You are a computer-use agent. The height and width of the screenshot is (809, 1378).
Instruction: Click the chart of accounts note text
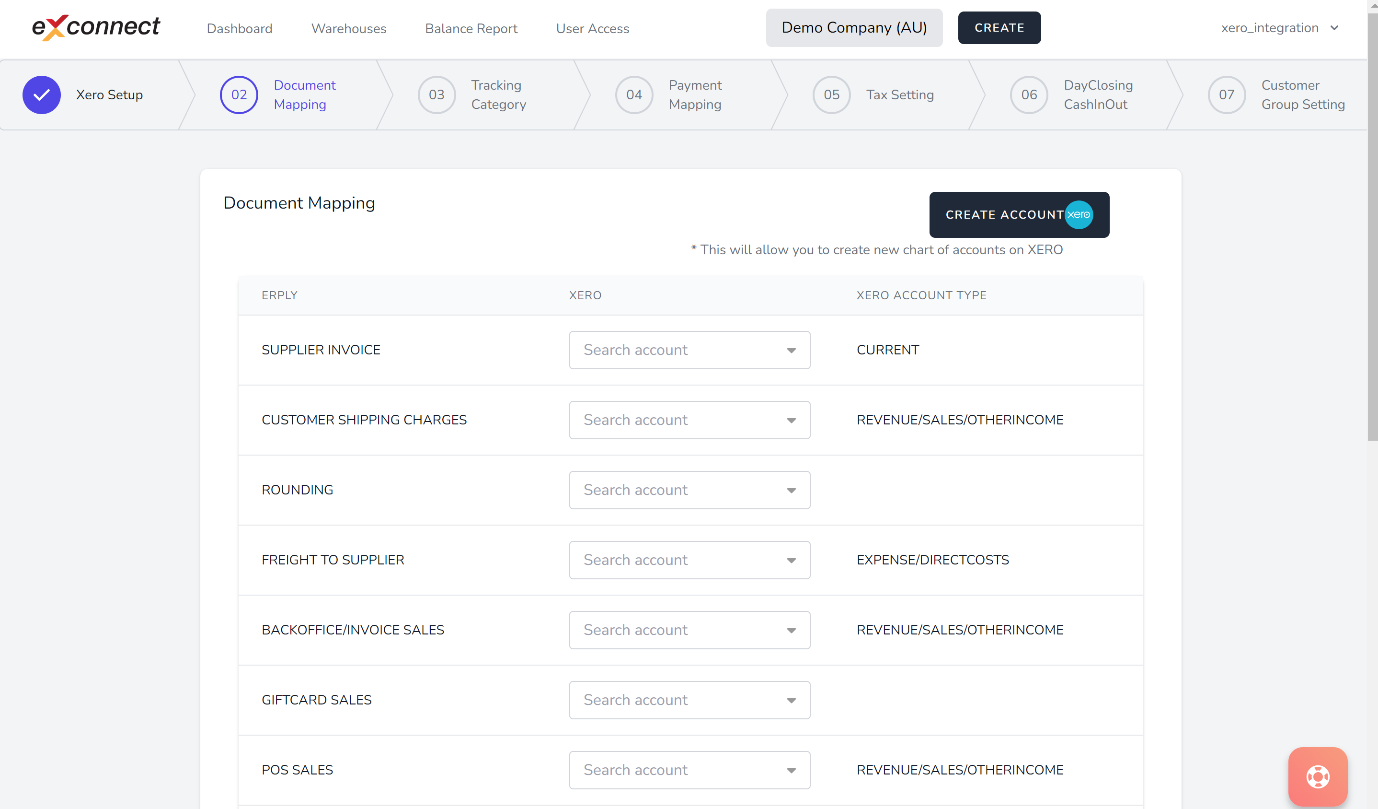pyautogui.click(x=877, y=250)
